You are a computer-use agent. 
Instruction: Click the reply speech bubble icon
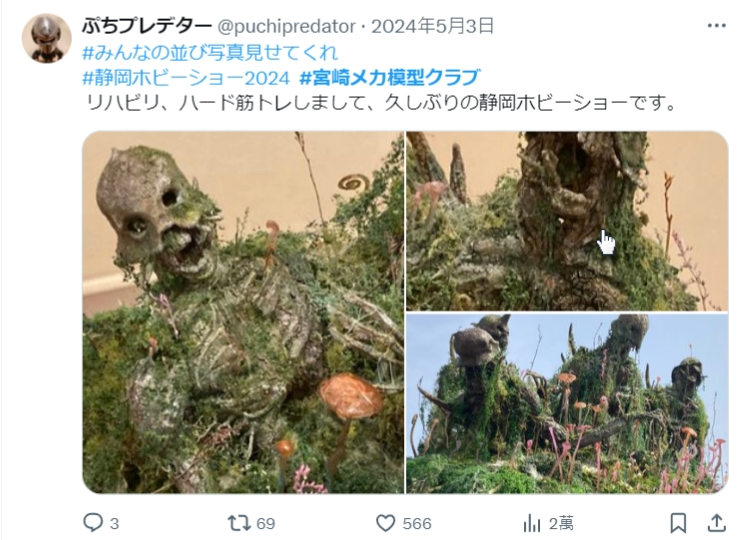(93, 522)
